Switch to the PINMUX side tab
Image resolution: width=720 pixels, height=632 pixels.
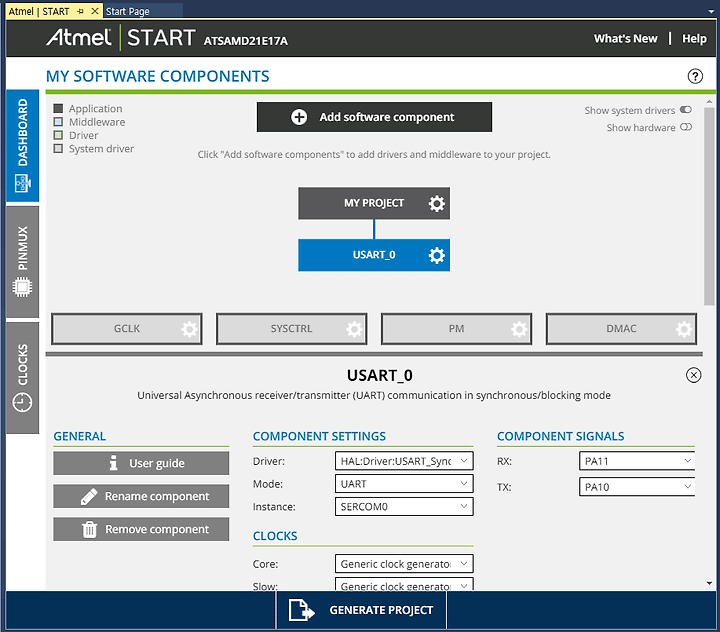[x=22, y=262]
